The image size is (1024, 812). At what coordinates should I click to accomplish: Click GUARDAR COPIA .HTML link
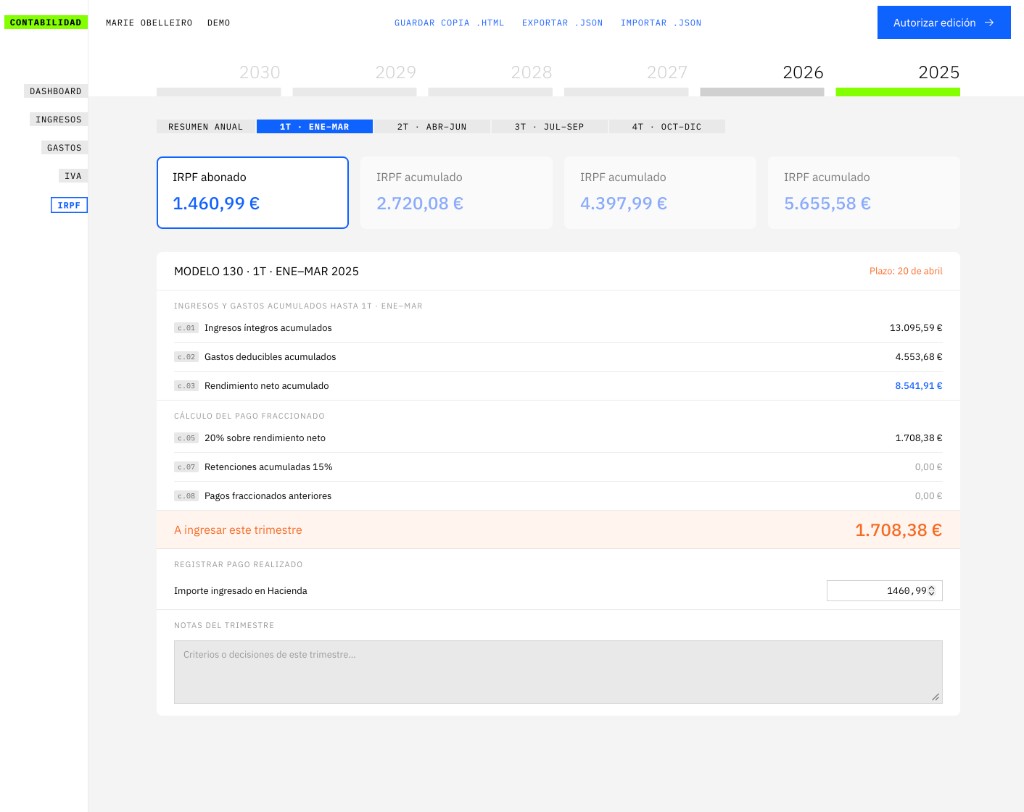click(449, 23)
